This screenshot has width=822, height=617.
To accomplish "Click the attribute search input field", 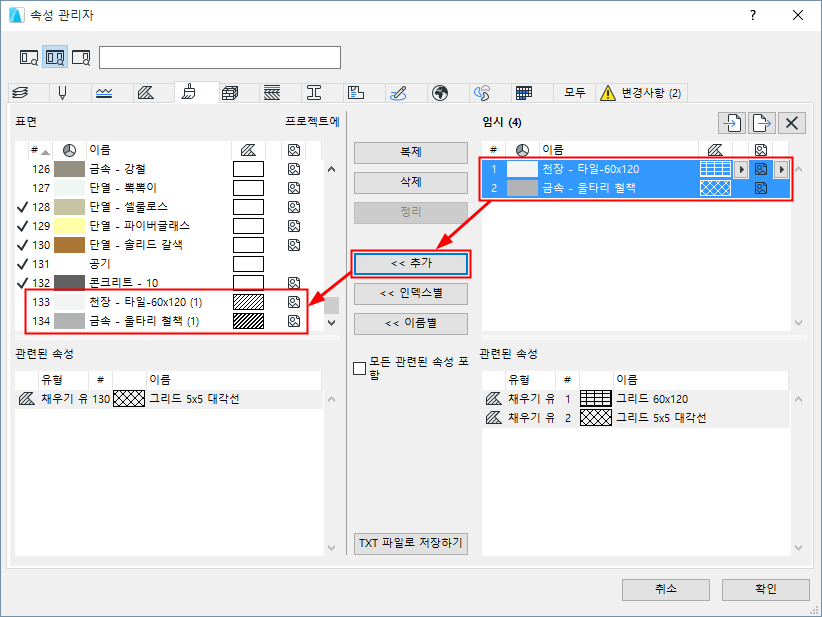I will [x=220, y=57].
